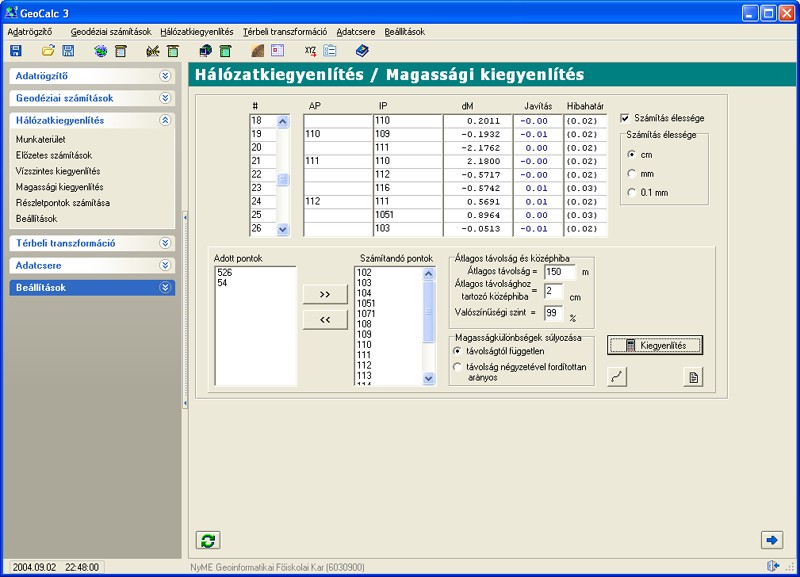Click the table's vertical scrollbar thumb

pyautogui.click(x=283, y=180)
